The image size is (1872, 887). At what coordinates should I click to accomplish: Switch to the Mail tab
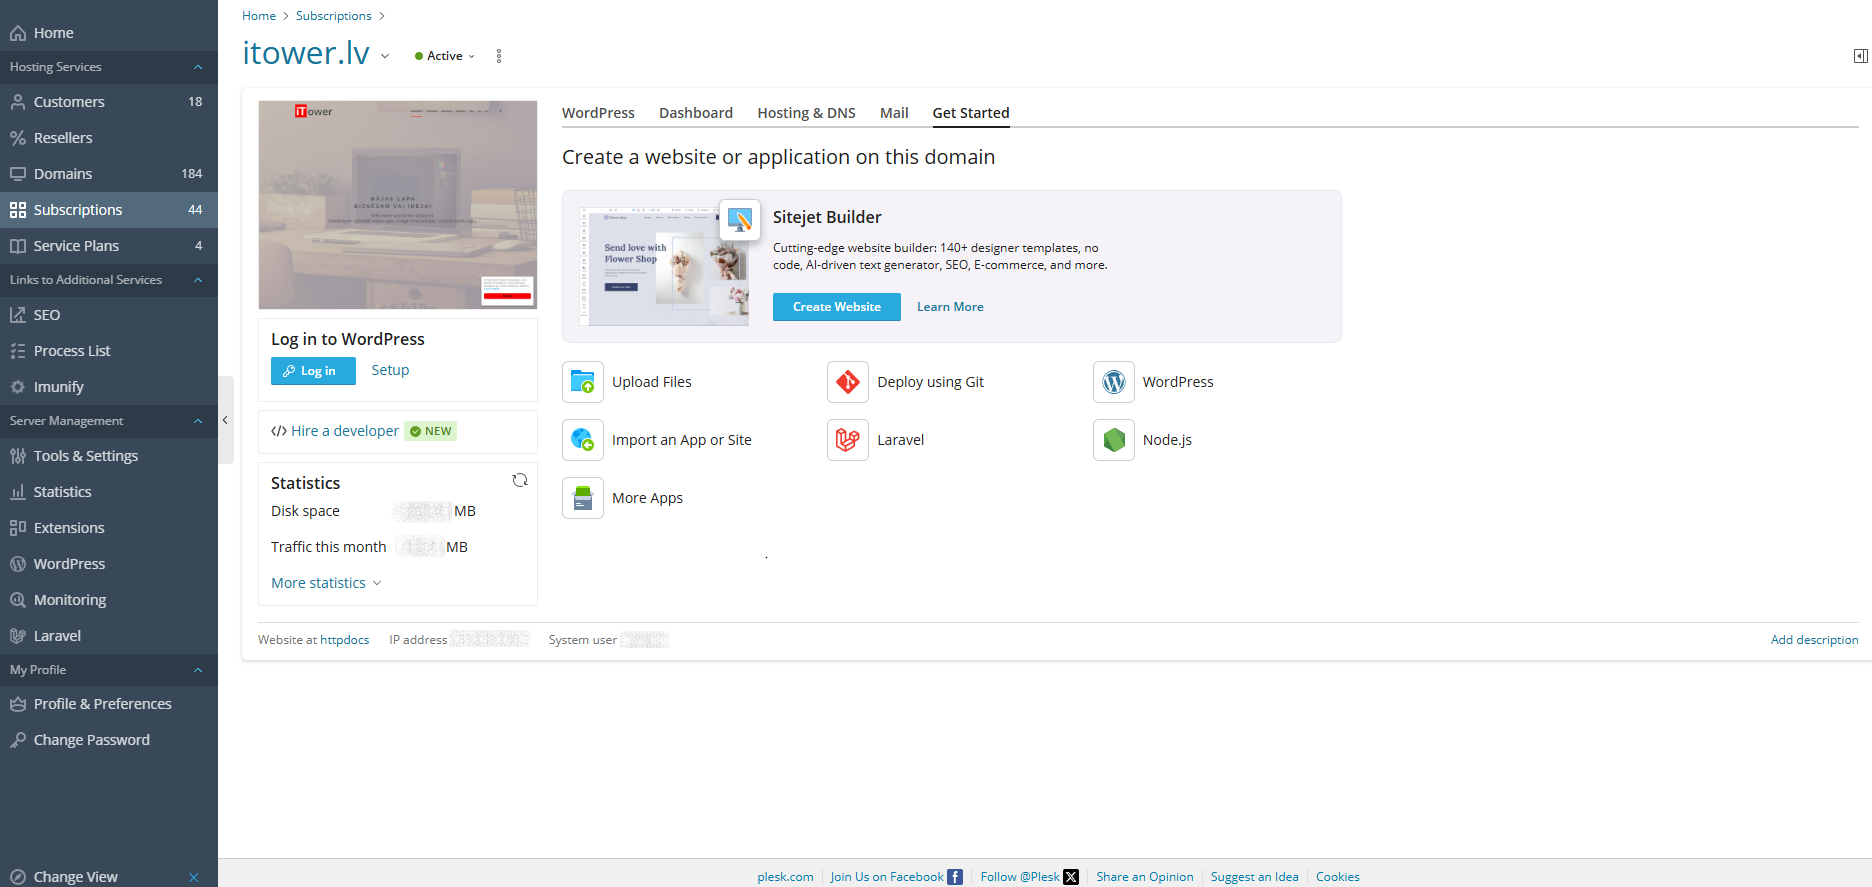(894, 113)
